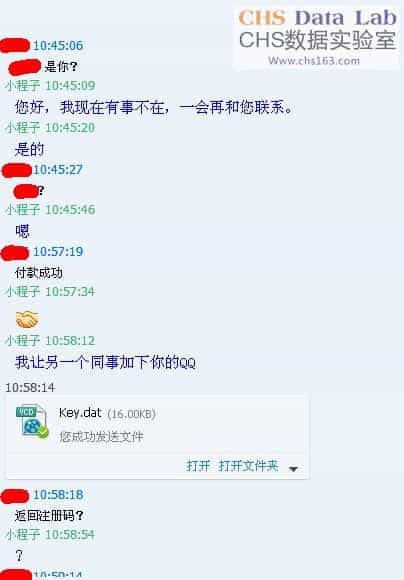Screen dimensions: 404x580
Task: Click the 小程子 name at 10:58:54
Action: tap(23, 535)
